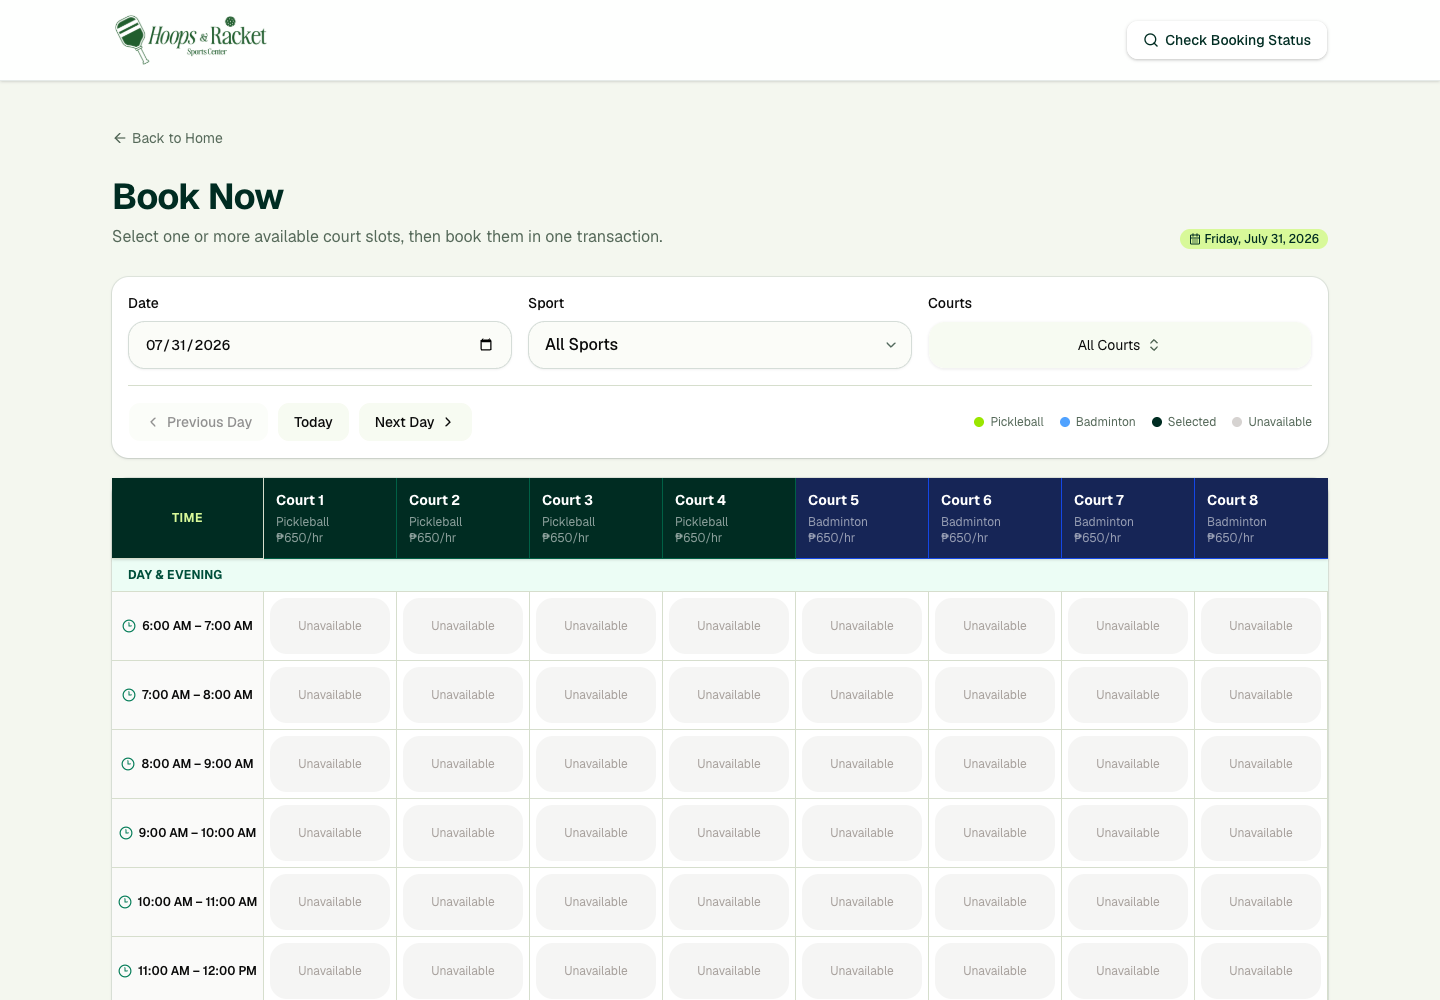Viewport: 1440px width, 1000px height.
Task: Select the Court 2 Pickleball column header
Action: (463, 518)
